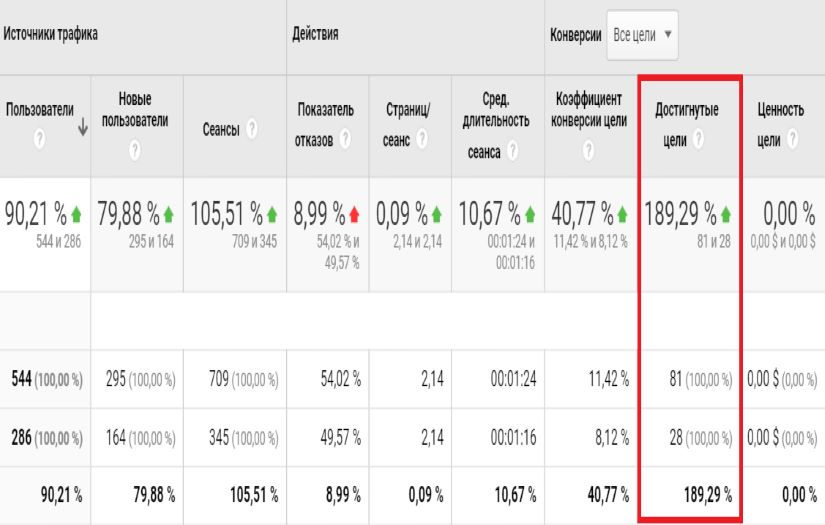The height and width of the screenshot is (525, 825).
Task: Click the bounce rate cell '49,57 %'
Action: click(341, 438)
